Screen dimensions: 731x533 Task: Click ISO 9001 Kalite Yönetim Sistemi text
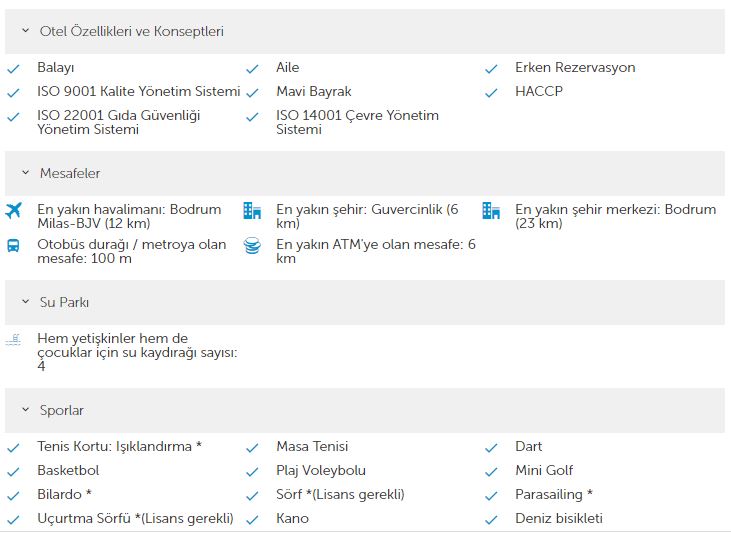pyautogui.click(x=139, y=91)
